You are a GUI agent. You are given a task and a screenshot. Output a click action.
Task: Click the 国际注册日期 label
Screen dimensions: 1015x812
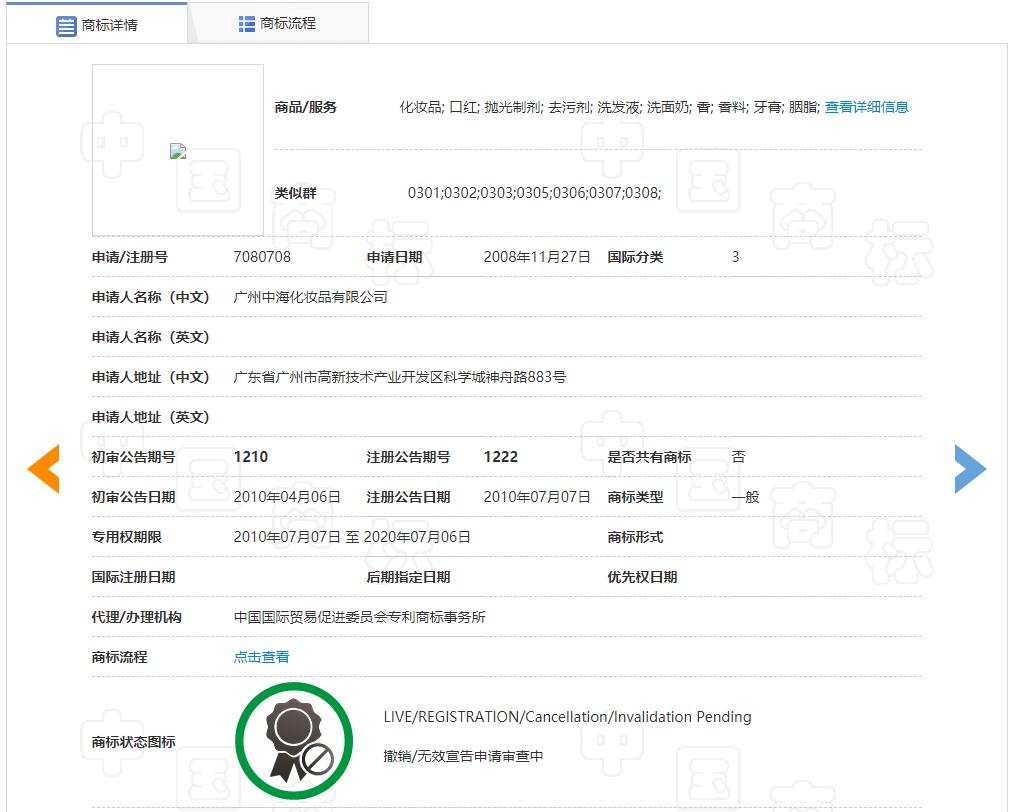tap(133, 577)
